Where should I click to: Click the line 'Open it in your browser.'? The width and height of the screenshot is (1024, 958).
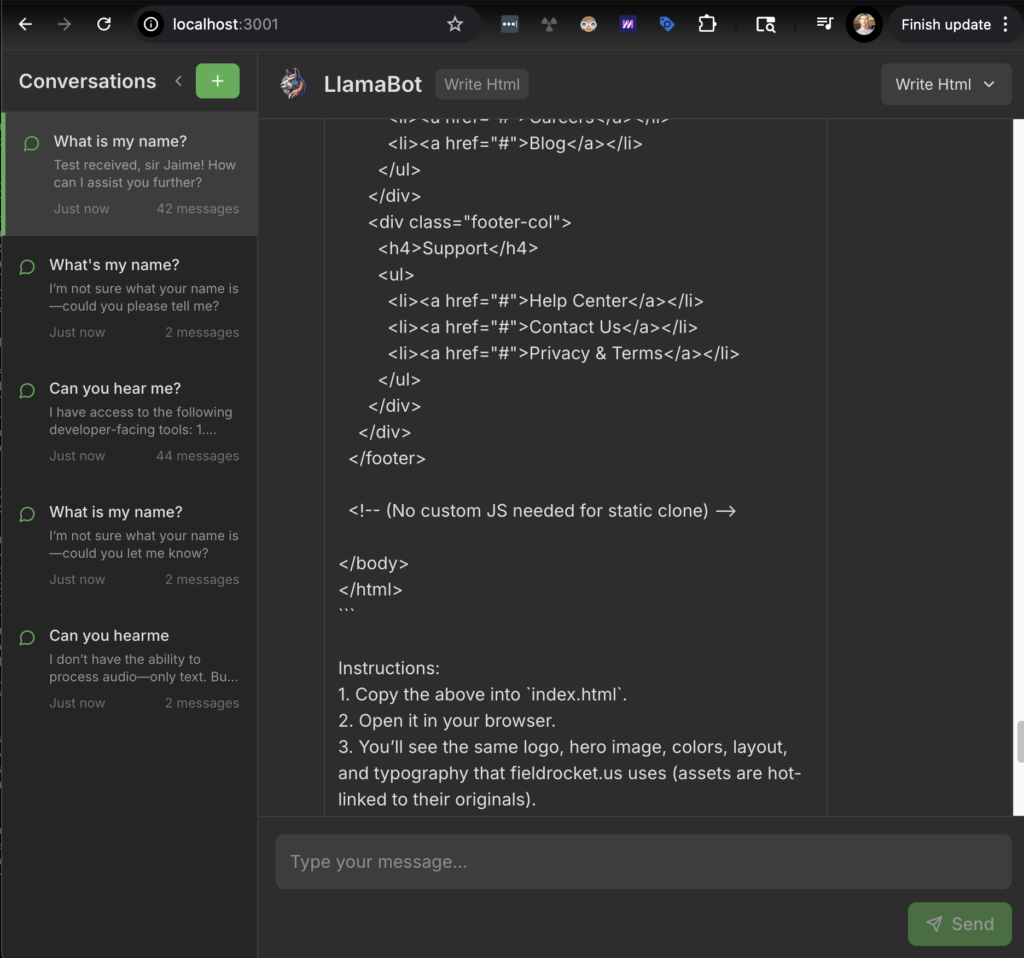(447, 720)
